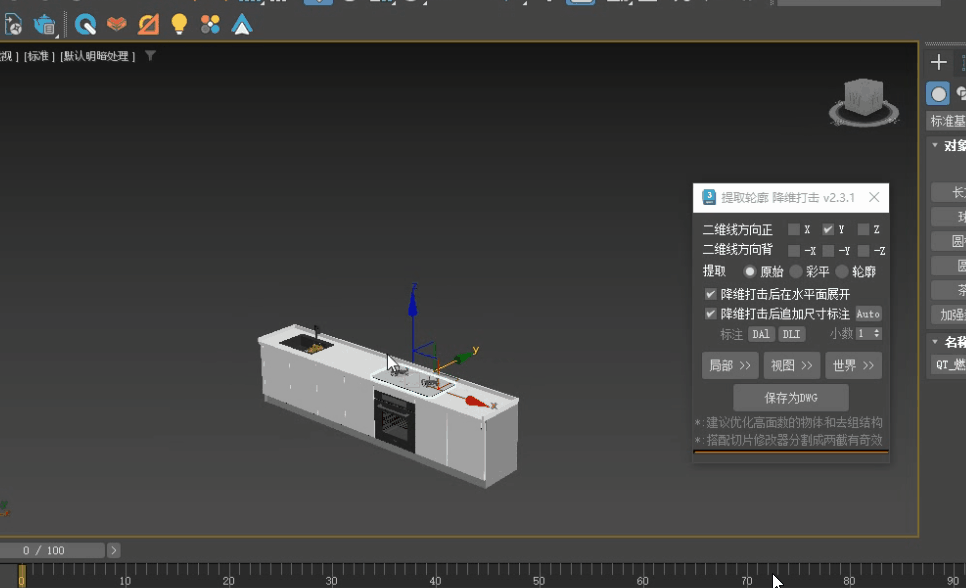Image resolution: width=966 pixels, height=588 pixels.
Task: Open the teapot render setup icon
Action: [45, 25]
